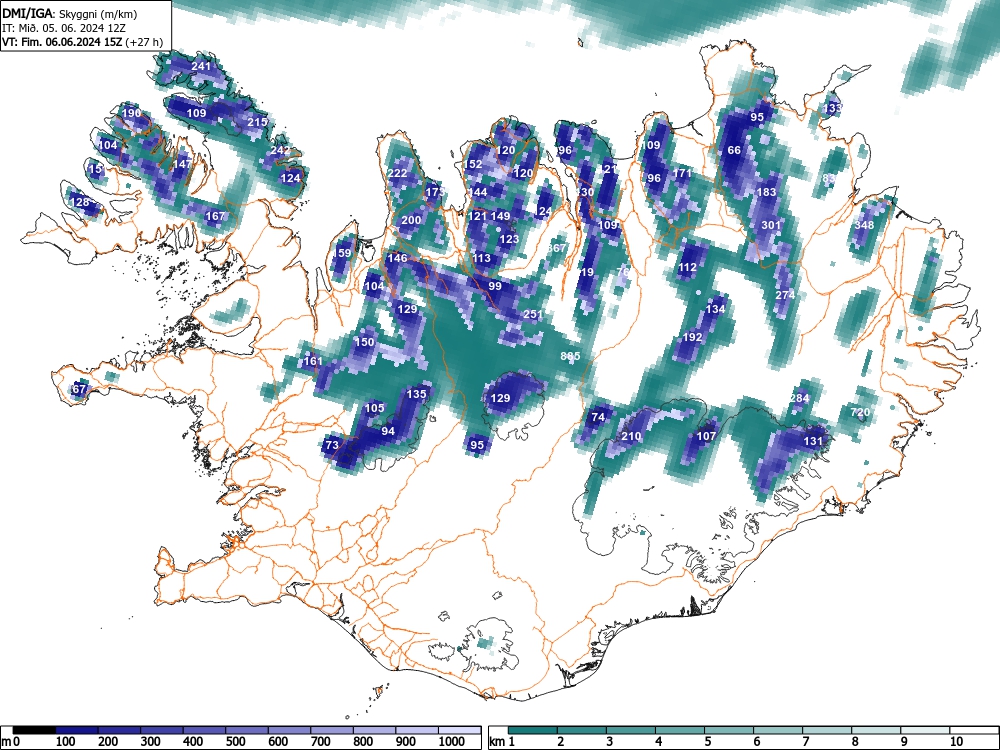Click the visibility value 130
This screenshot has width=1000, height=750.
(585, 191)
